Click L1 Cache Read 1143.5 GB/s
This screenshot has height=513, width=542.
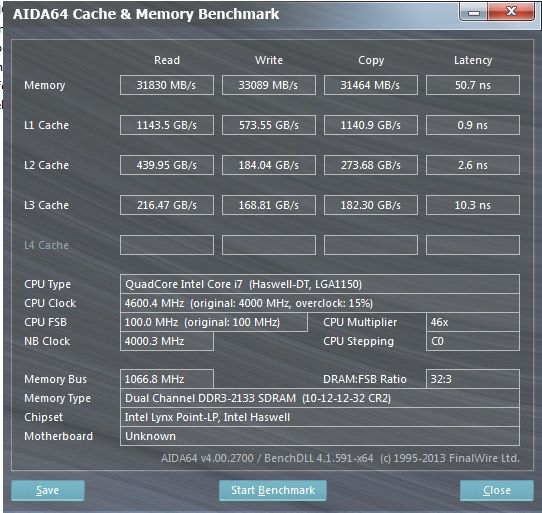coord(167,125)
